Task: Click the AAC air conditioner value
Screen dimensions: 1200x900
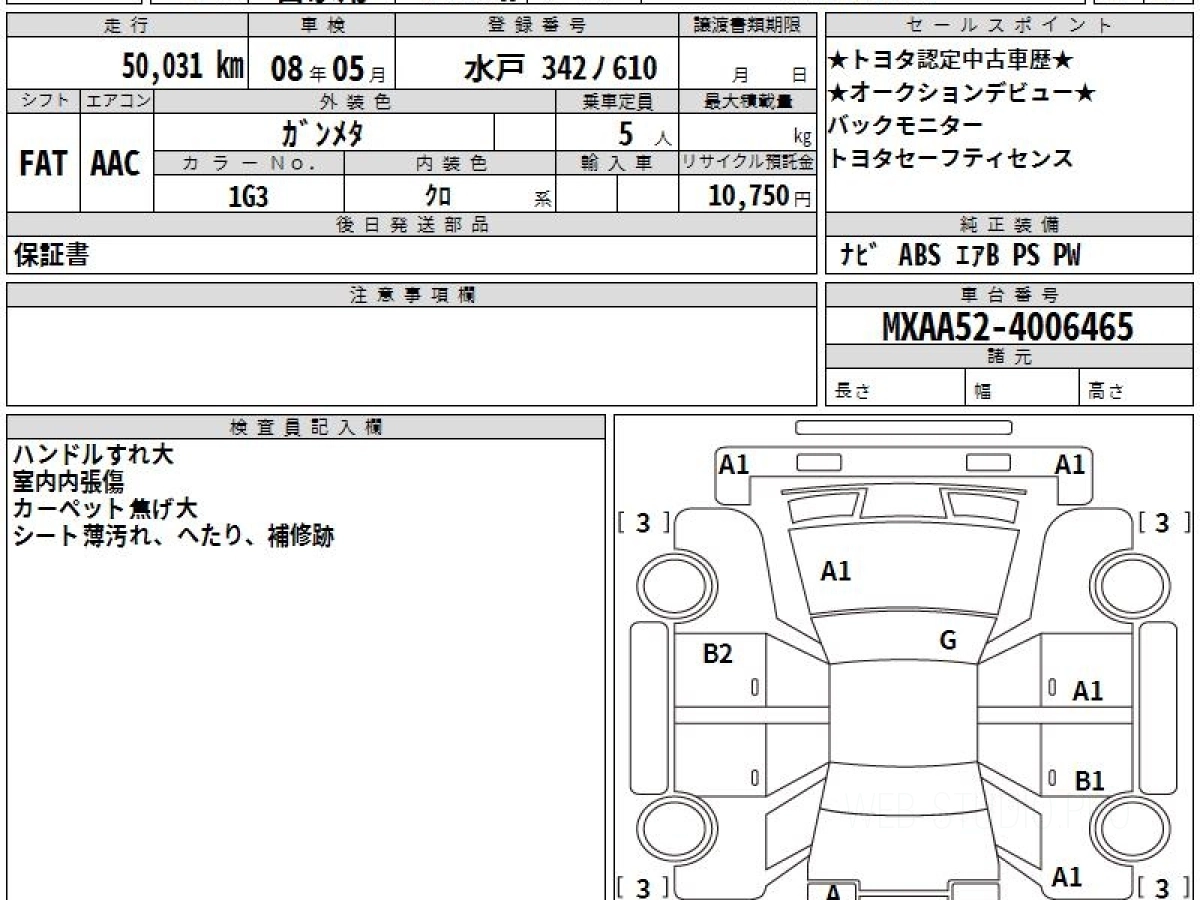Action: pyautogui.click(x=116, y=164)
